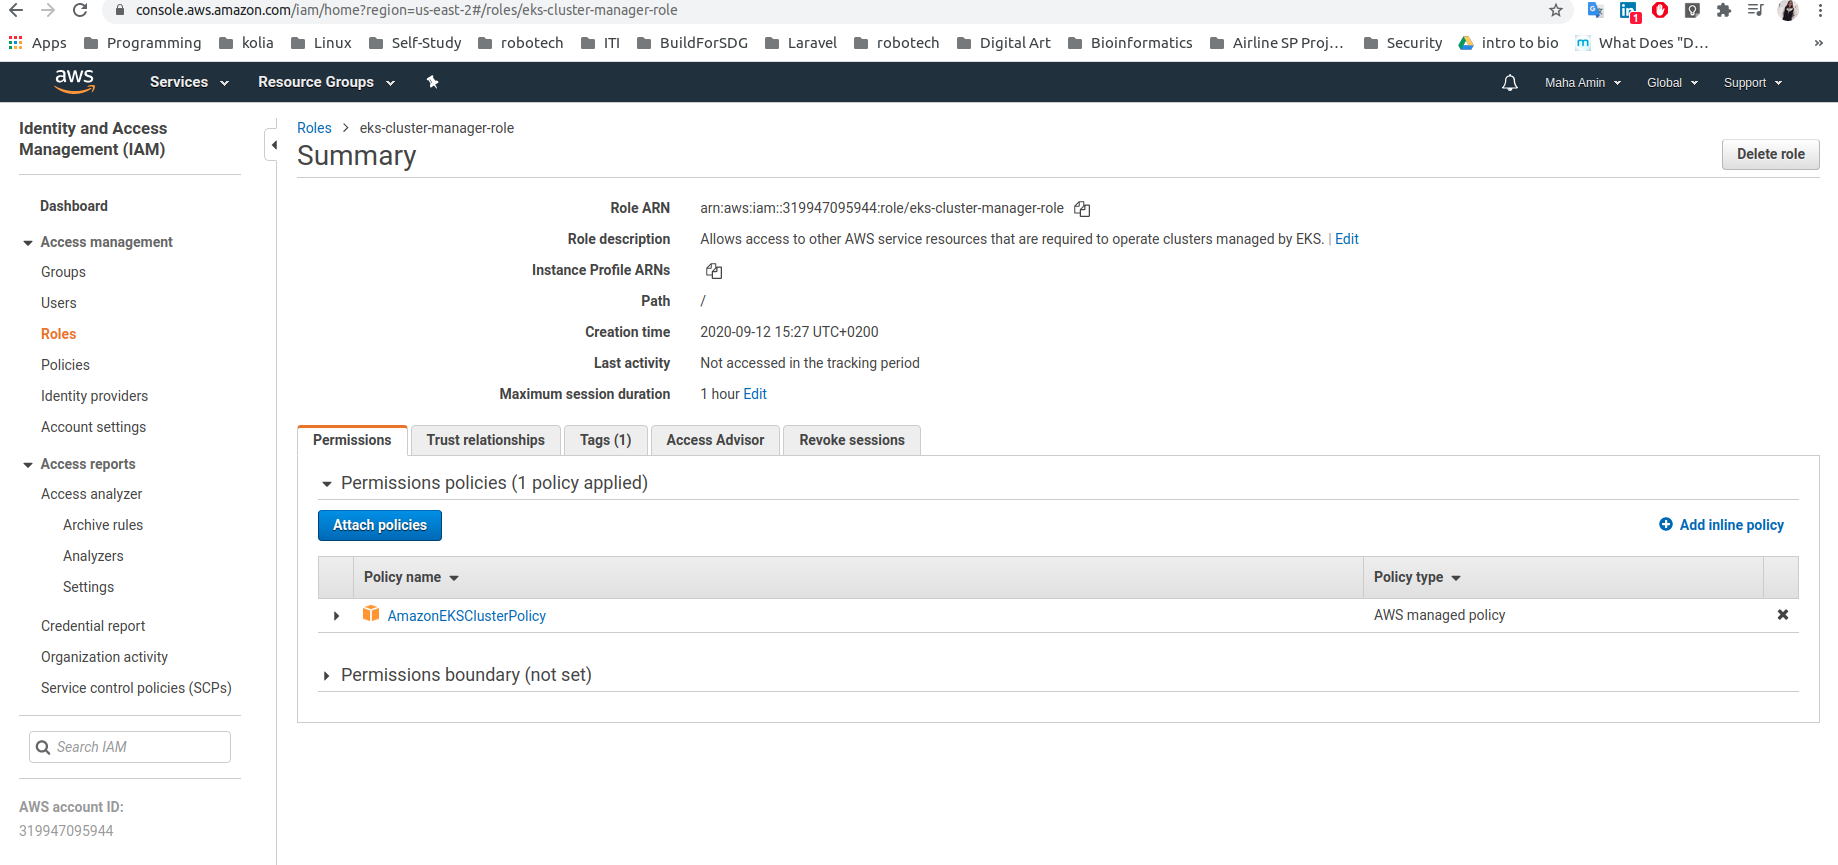Click the Delete role button
1838x865 pixels.
(1770, 154)
